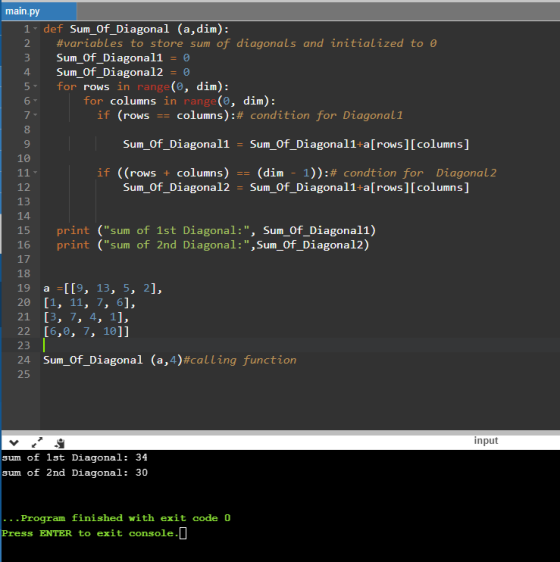Click the 'Sum_Of_Diagonal (a,4)' call on line 24
This screenshot has height=562, width=560.
[113, 360]
